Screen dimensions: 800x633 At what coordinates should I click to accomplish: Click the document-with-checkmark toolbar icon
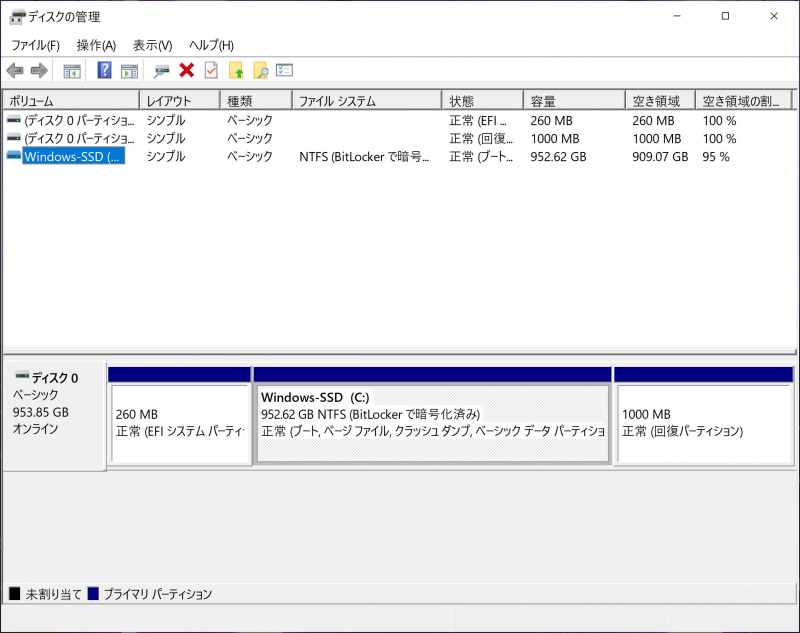point(210,70)
